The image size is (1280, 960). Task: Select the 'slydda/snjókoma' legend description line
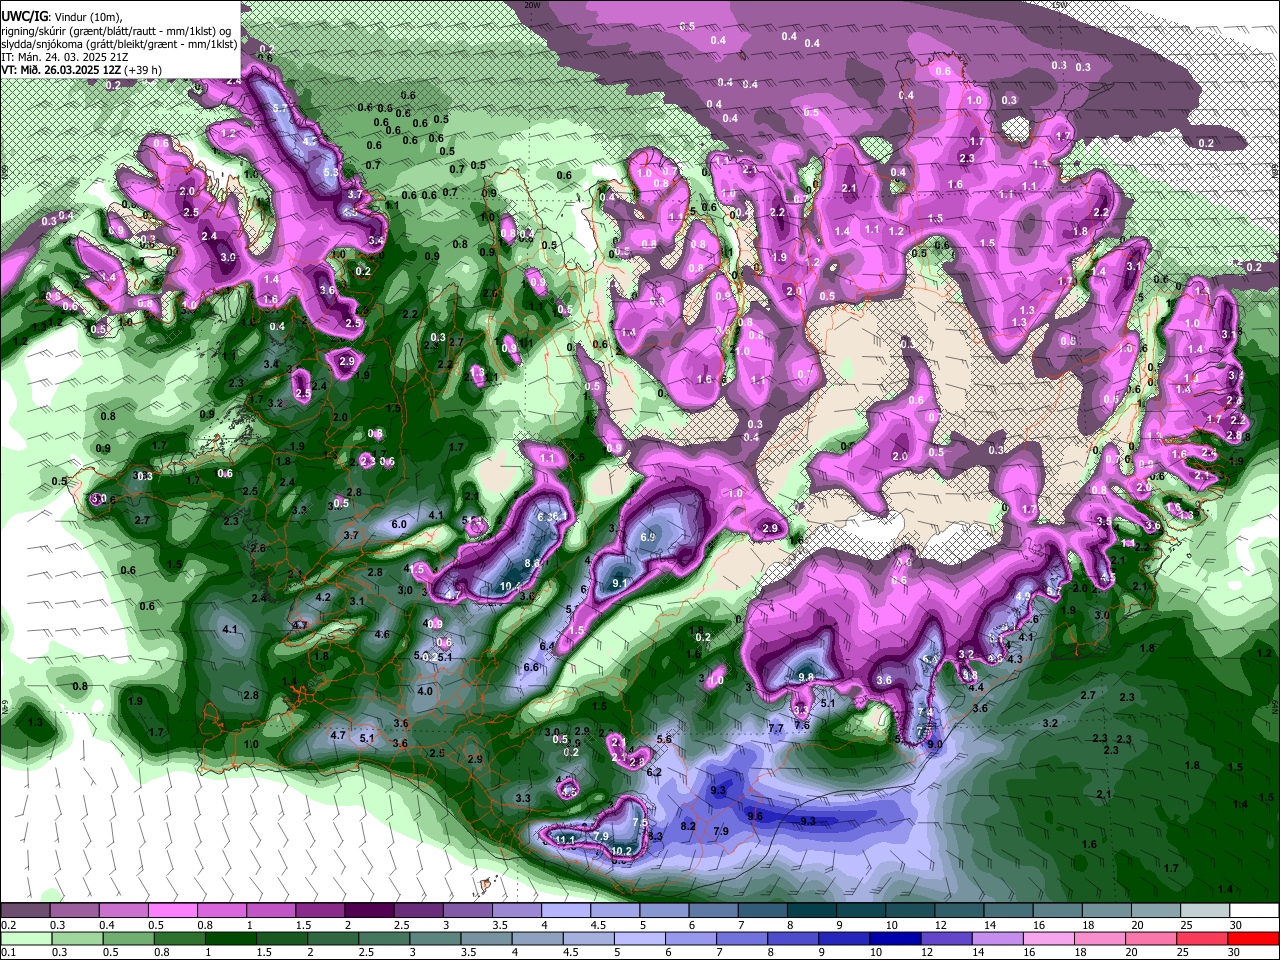tap(120, 44)
